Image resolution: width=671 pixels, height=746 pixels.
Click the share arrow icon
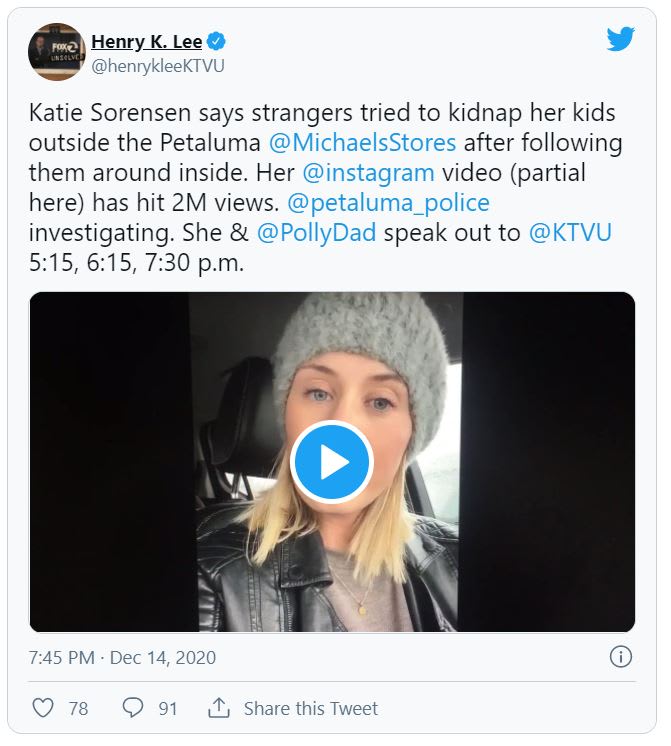219,708
